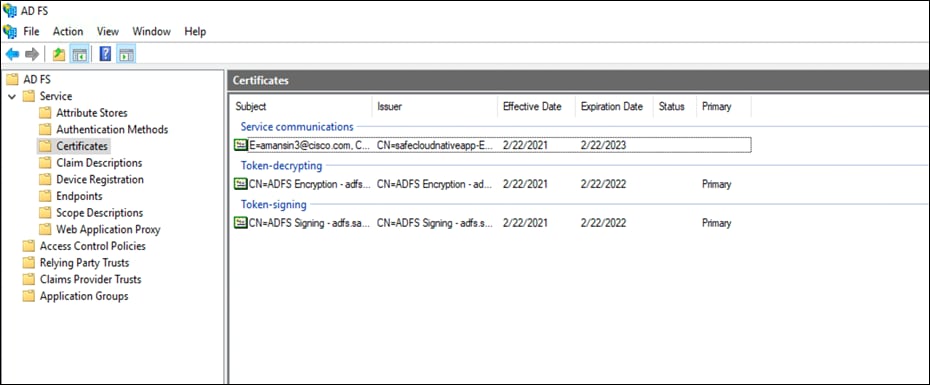Image resolution: width=930 pixels, height=385 pixels.
Task: Click the Application Groups folder icon
Action: coord(28,295)
